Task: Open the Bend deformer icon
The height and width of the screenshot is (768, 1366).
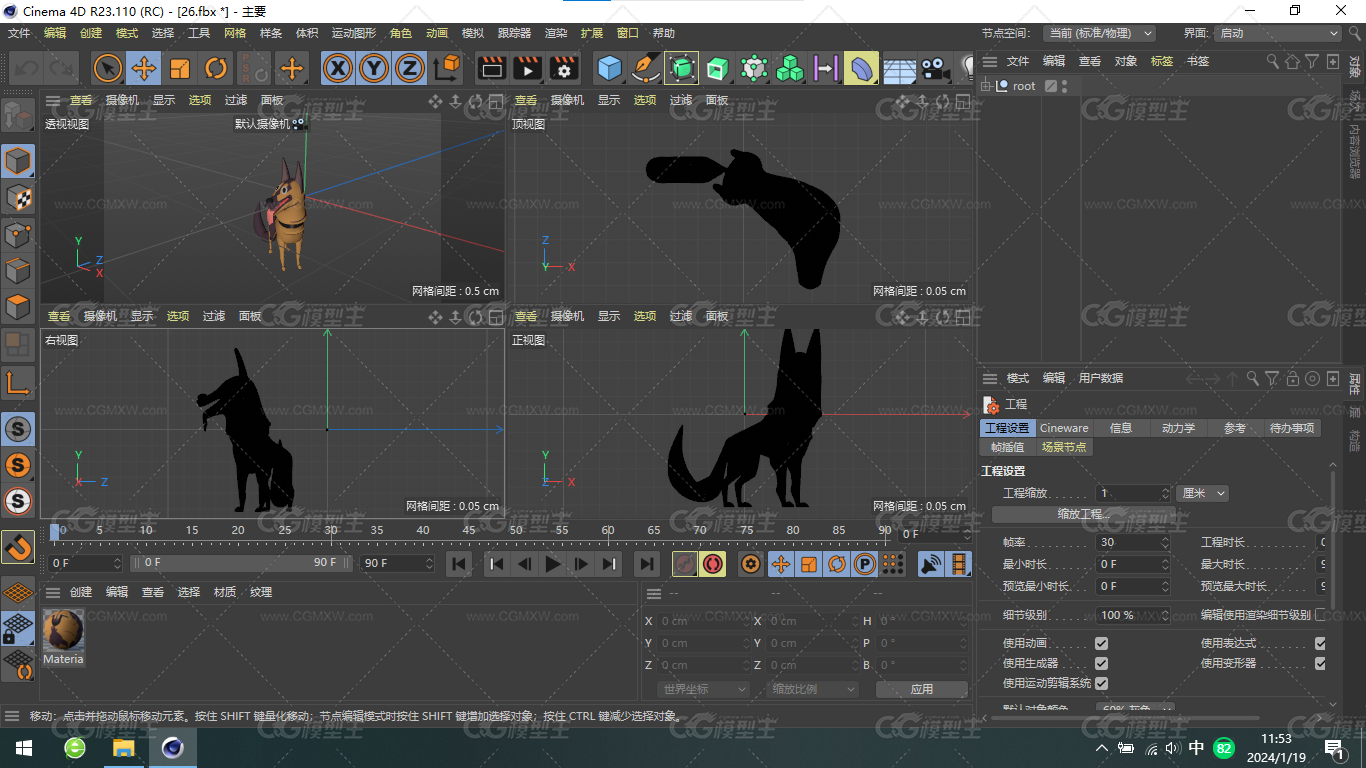Action: click(861, 68)
